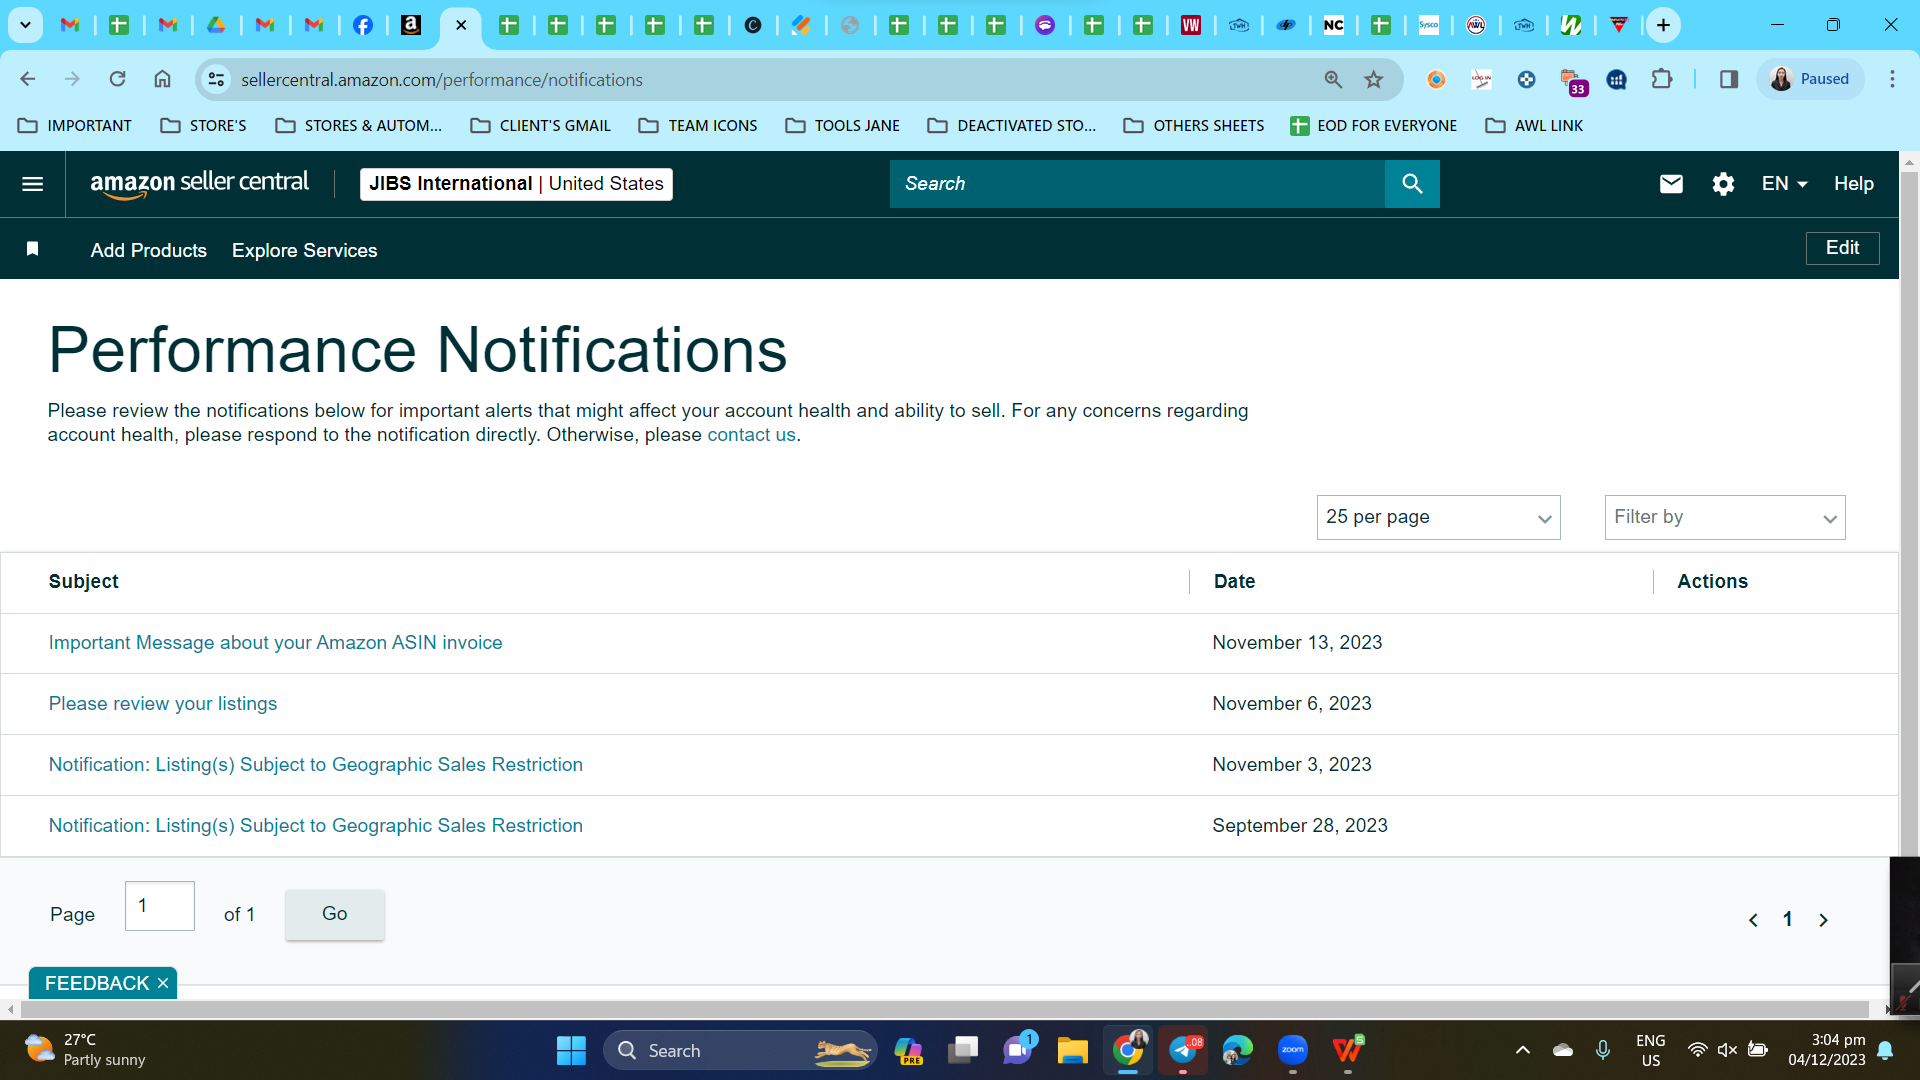Click the browser home icon
1920x1080 pixels.
click(162, 79)
